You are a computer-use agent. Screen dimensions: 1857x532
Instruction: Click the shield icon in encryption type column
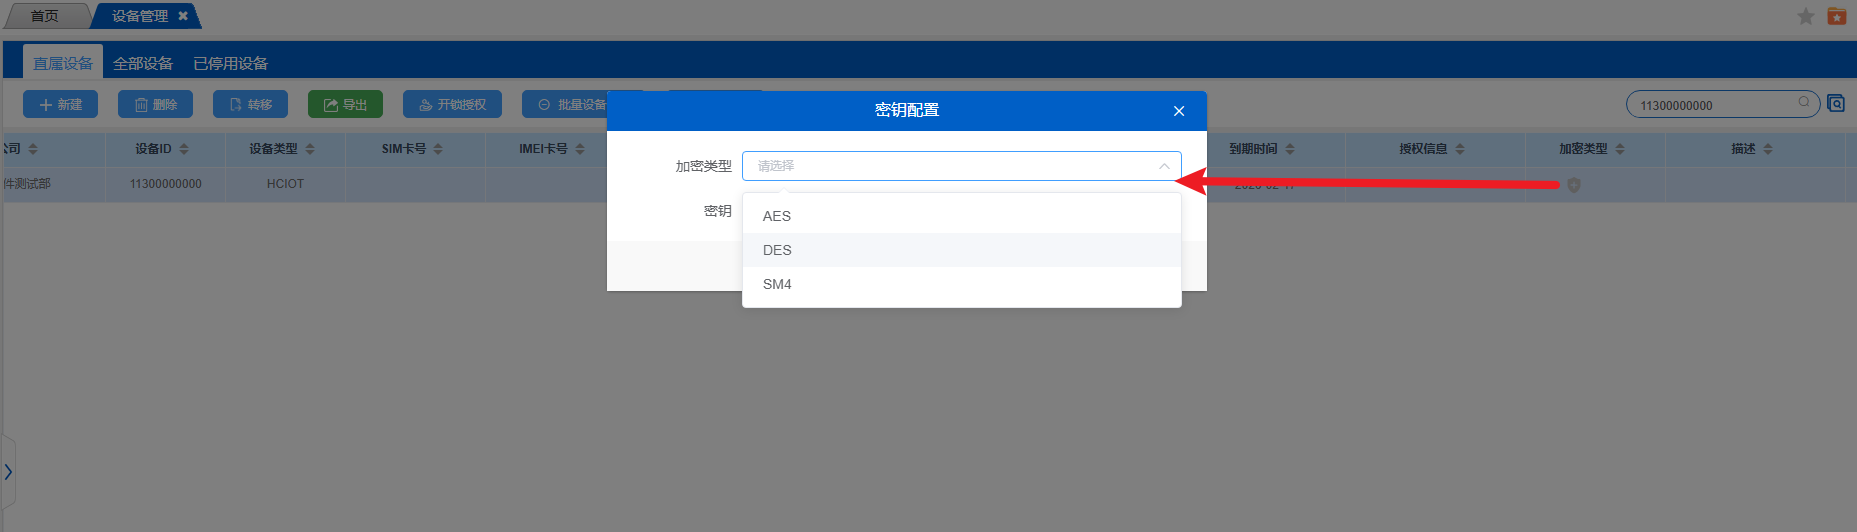[x=1573, y=185]
